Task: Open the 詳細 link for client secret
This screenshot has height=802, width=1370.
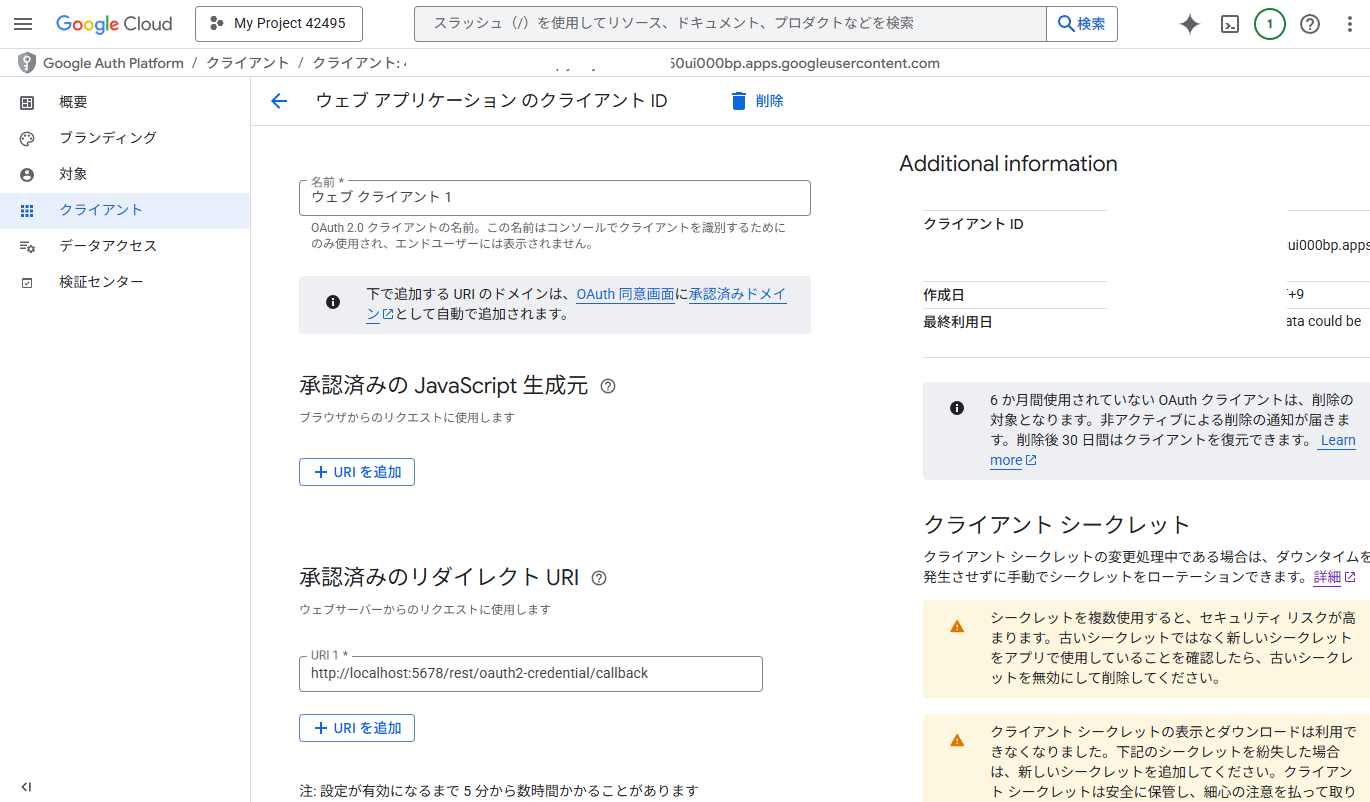Action: [1334, 577]
